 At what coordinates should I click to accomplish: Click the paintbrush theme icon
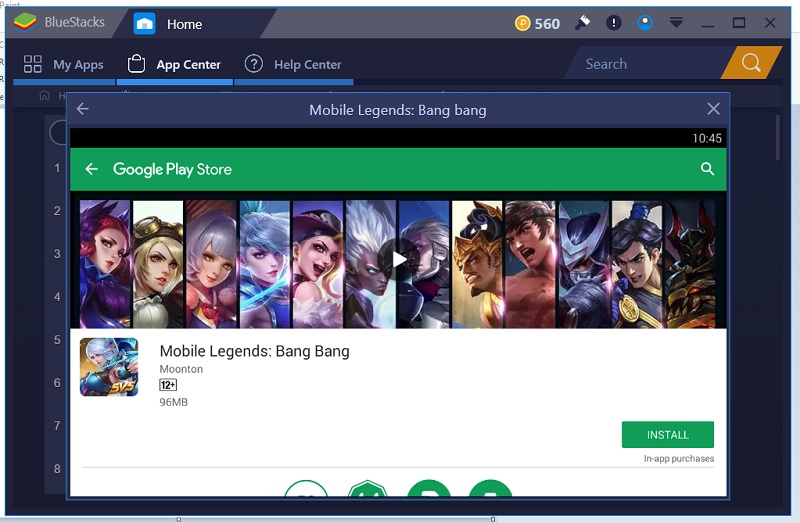click(x=583, y=23)
